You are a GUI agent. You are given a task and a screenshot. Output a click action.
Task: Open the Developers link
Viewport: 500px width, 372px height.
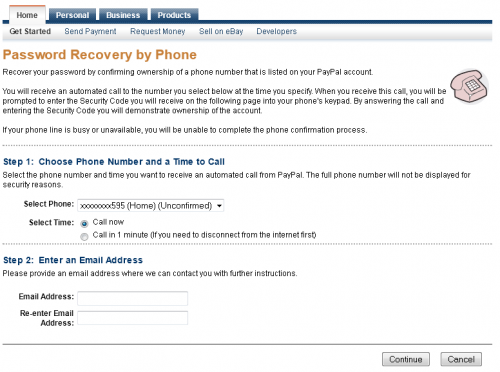[x=276, y=31]
